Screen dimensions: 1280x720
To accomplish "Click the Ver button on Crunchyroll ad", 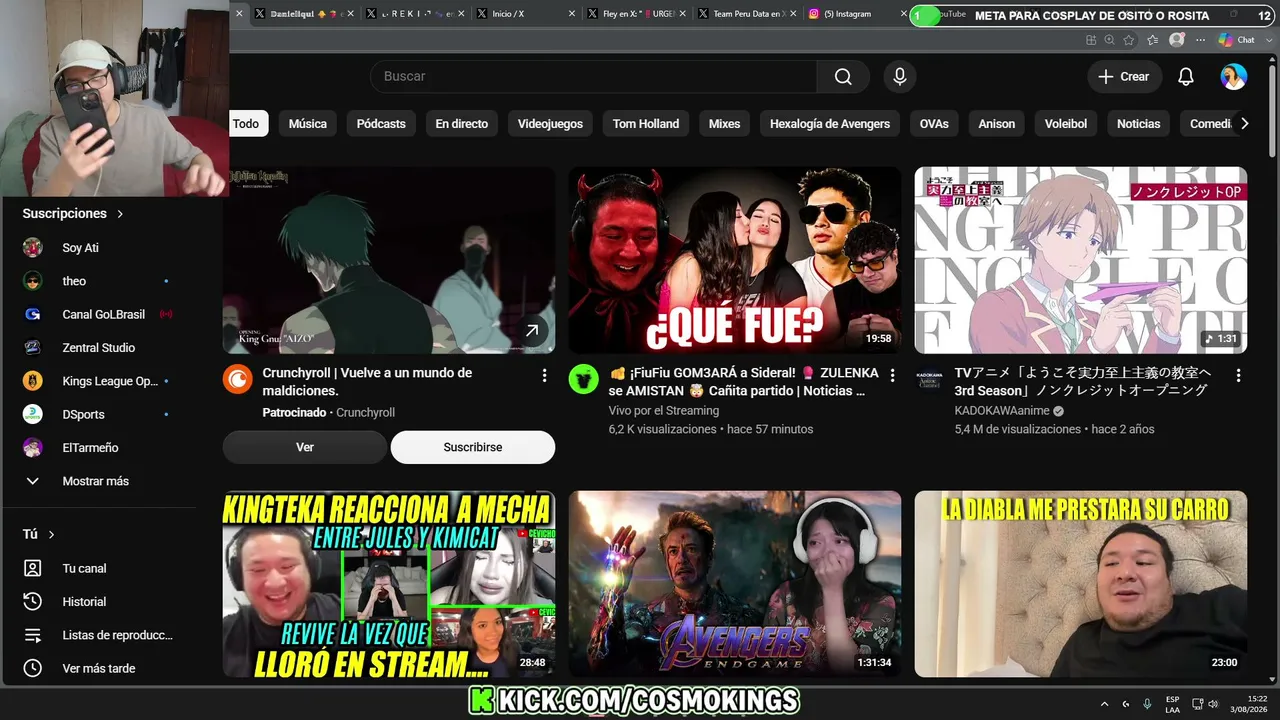I will point(305,447).
